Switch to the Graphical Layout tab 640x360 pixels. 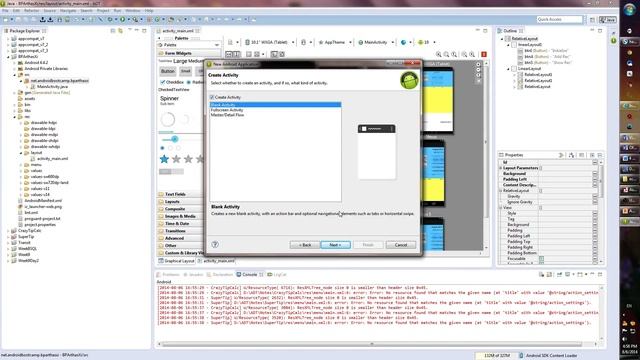(176, 261)
